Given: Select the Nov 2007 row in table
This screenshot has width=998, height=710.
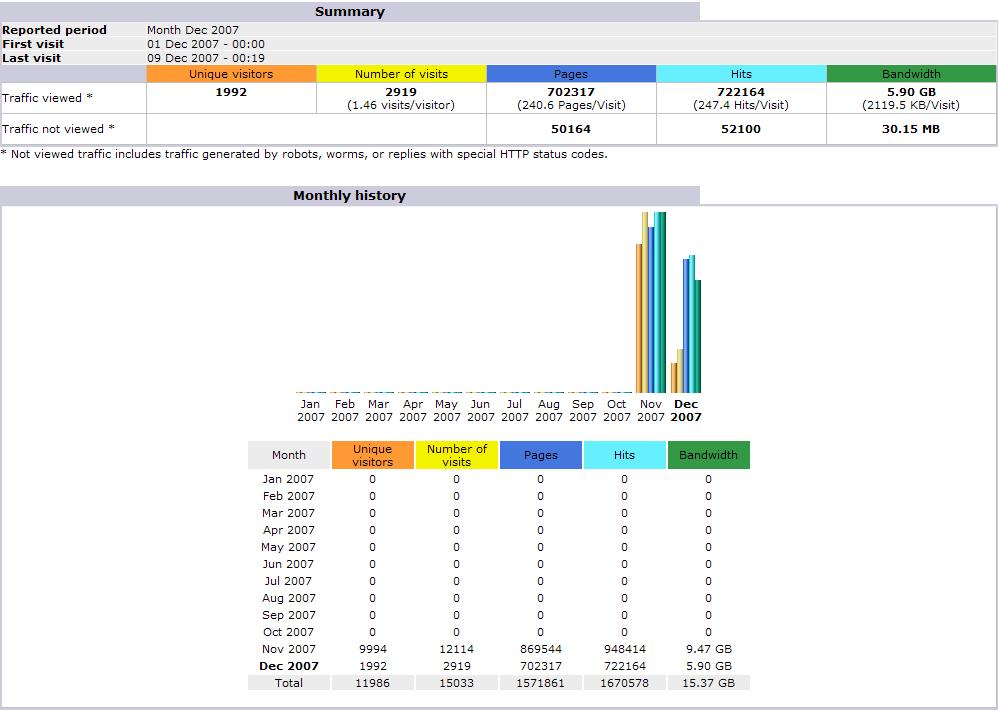Looking at the screenshot, I should point(499,649).
